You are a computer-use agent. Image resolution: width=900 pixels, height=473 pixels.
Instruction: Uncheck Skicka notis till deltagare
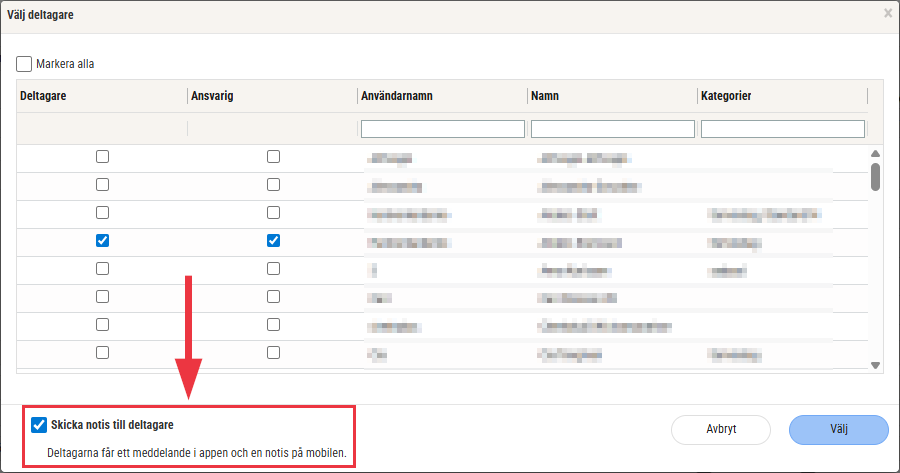(39, 425)
